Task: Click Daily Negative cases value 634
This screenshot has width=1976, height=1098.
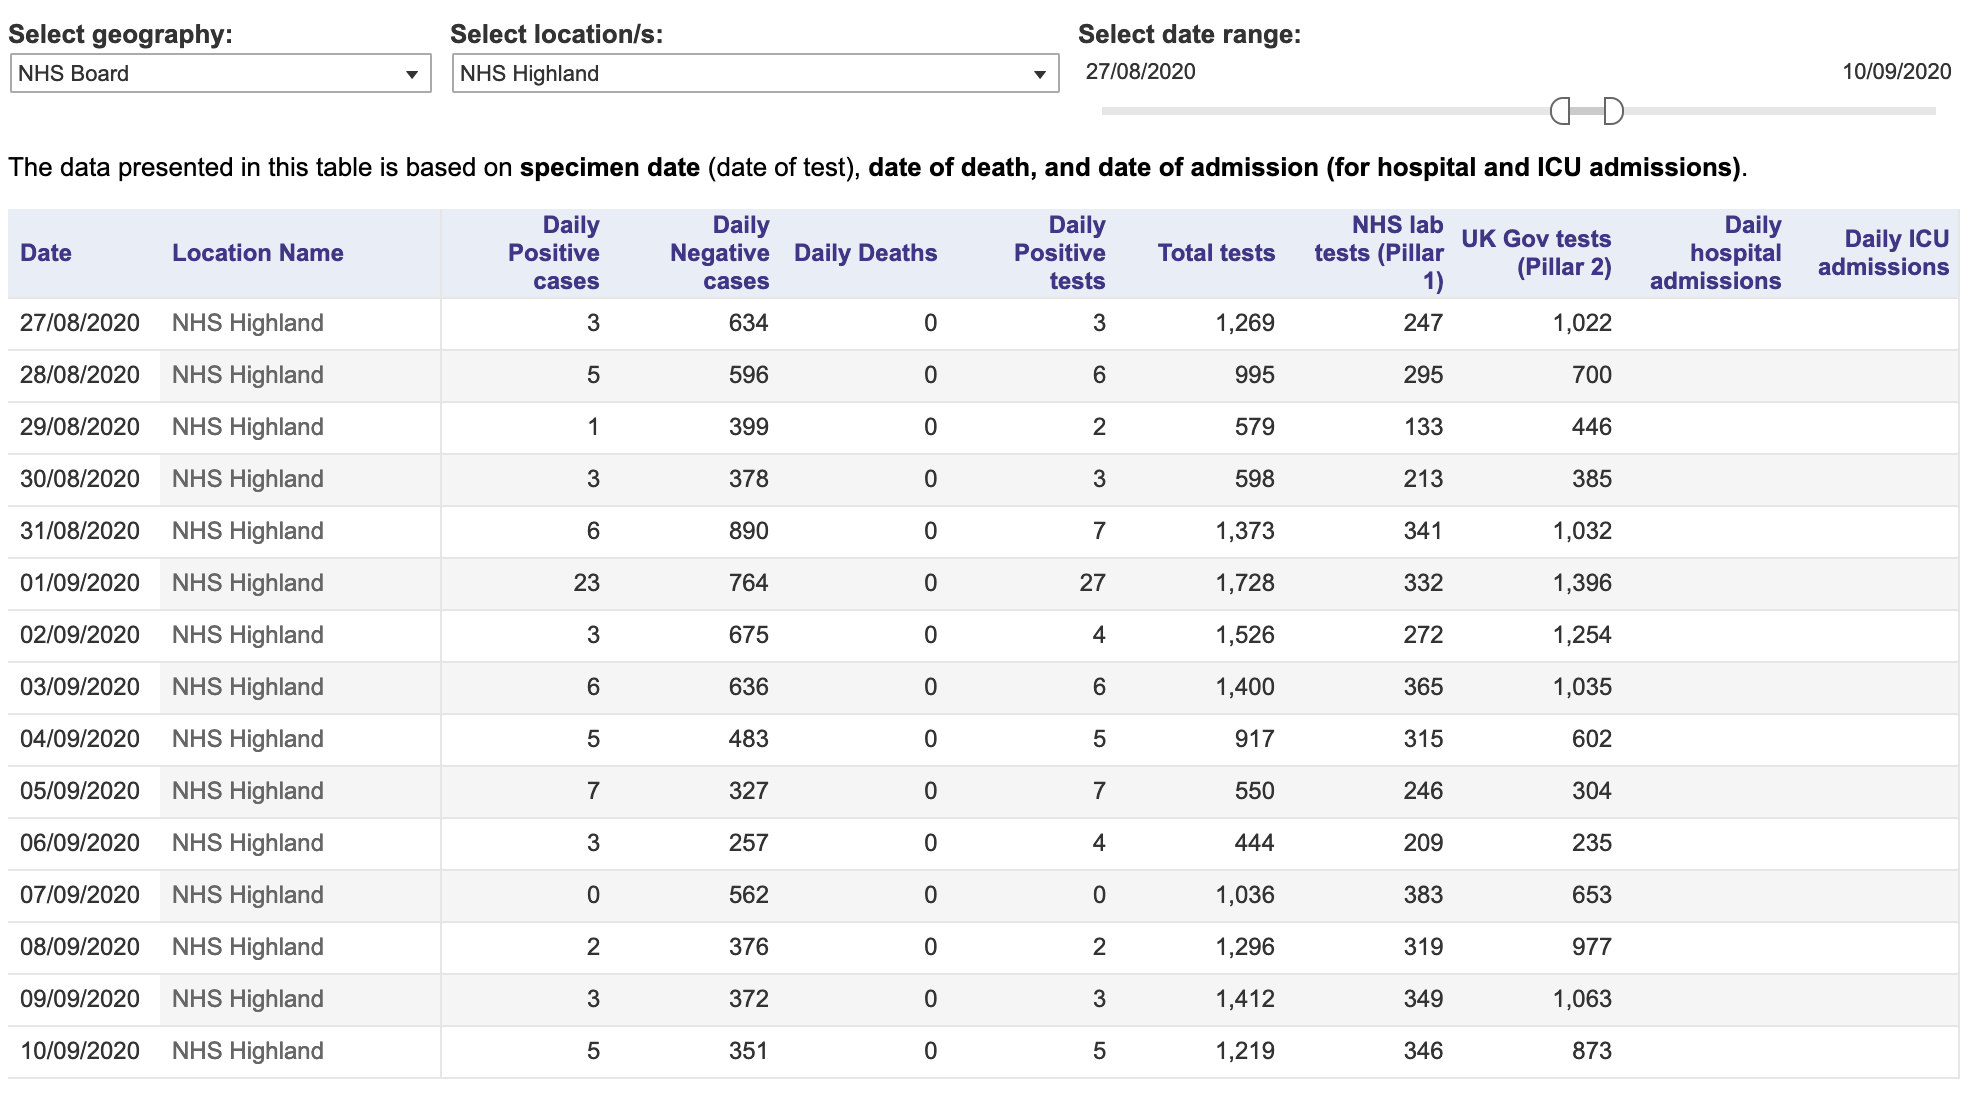Action: click(749, 323)
